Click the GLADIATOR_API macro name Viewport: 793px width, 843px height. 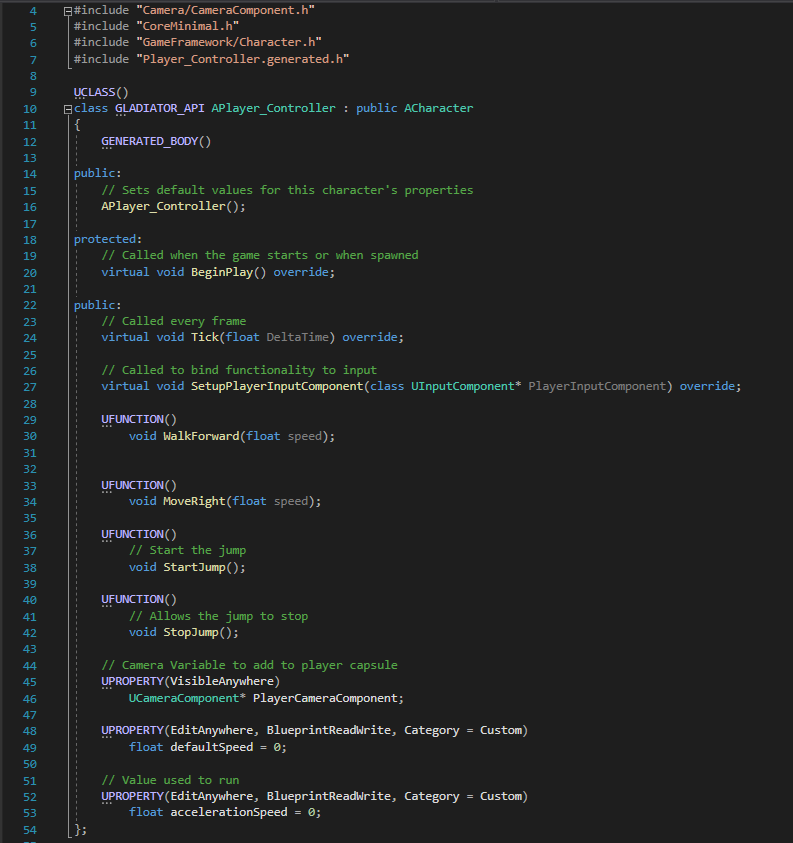point(160,108)
